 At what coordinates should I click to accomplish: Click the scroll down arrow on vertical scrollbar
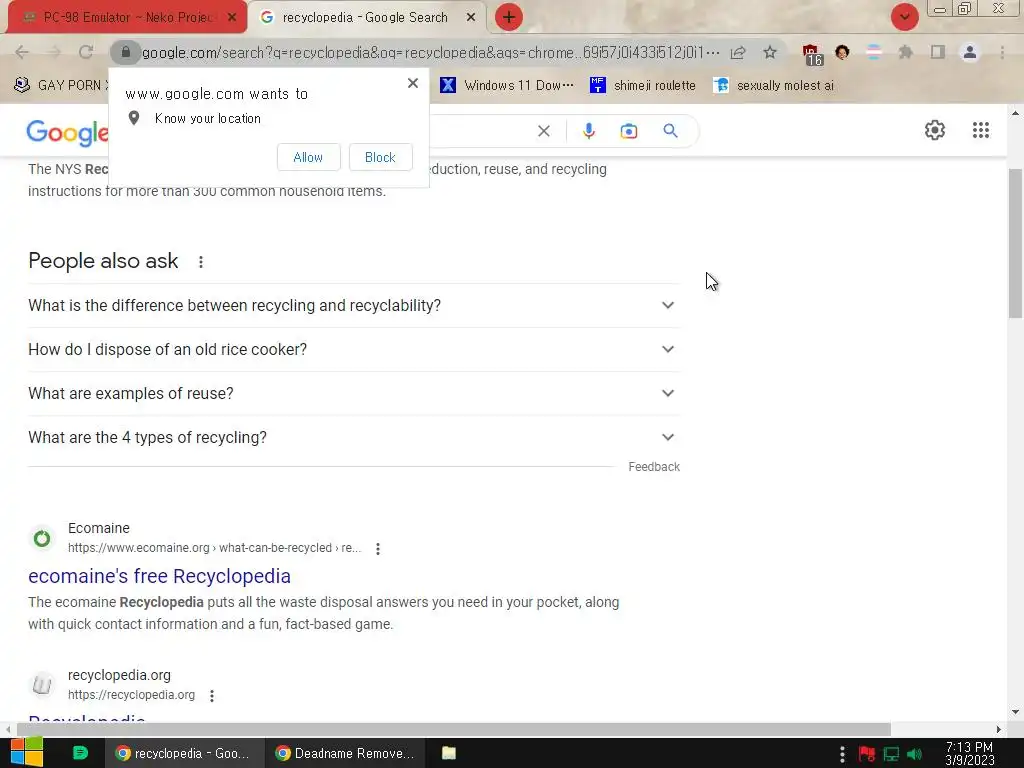coord(1015,712)
